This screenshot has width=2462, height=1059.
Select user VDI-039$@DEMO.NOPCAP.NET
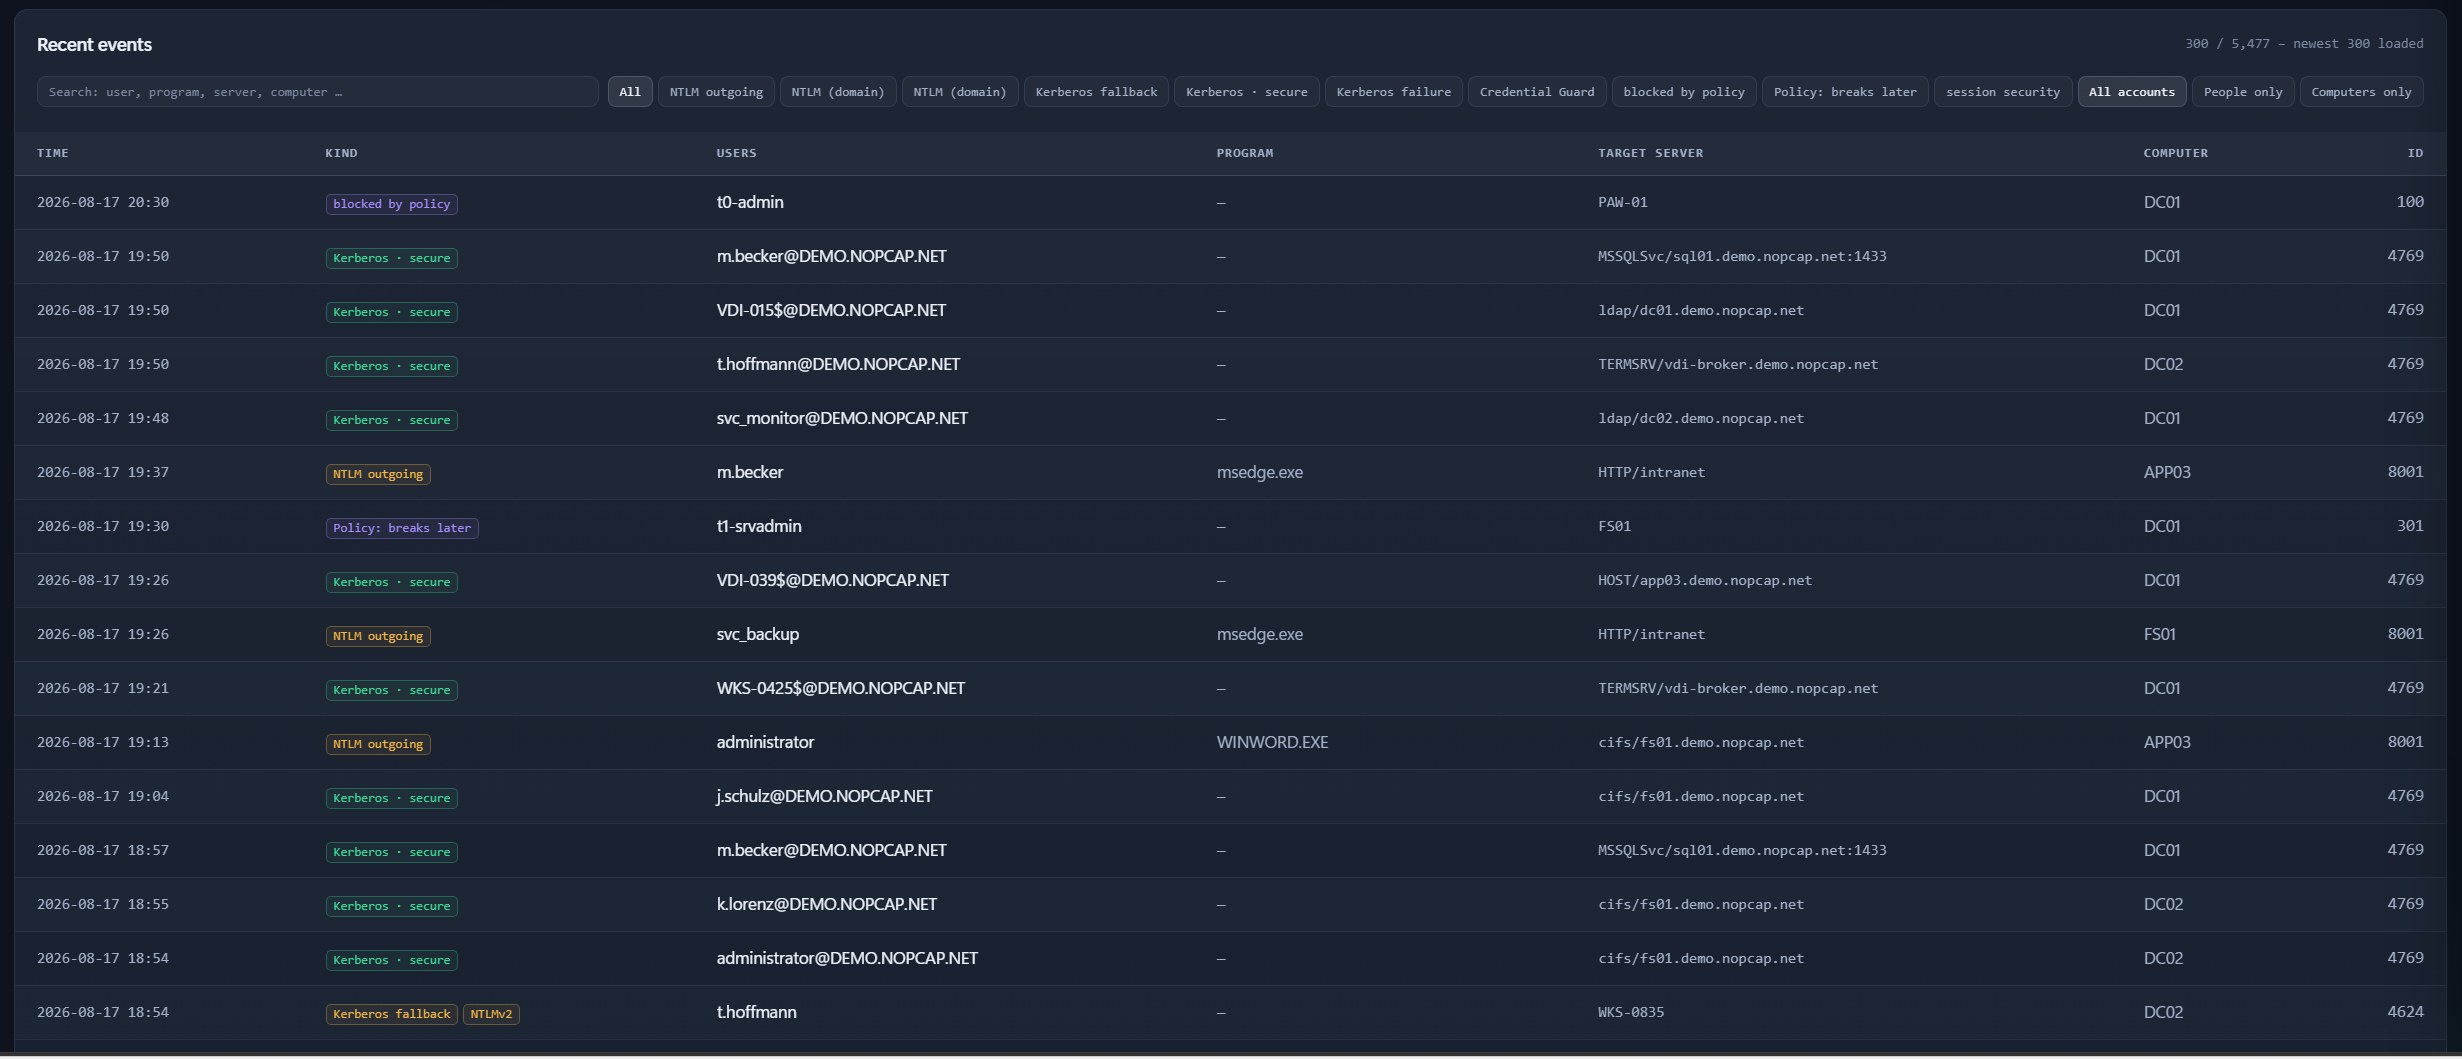(832, 580)
